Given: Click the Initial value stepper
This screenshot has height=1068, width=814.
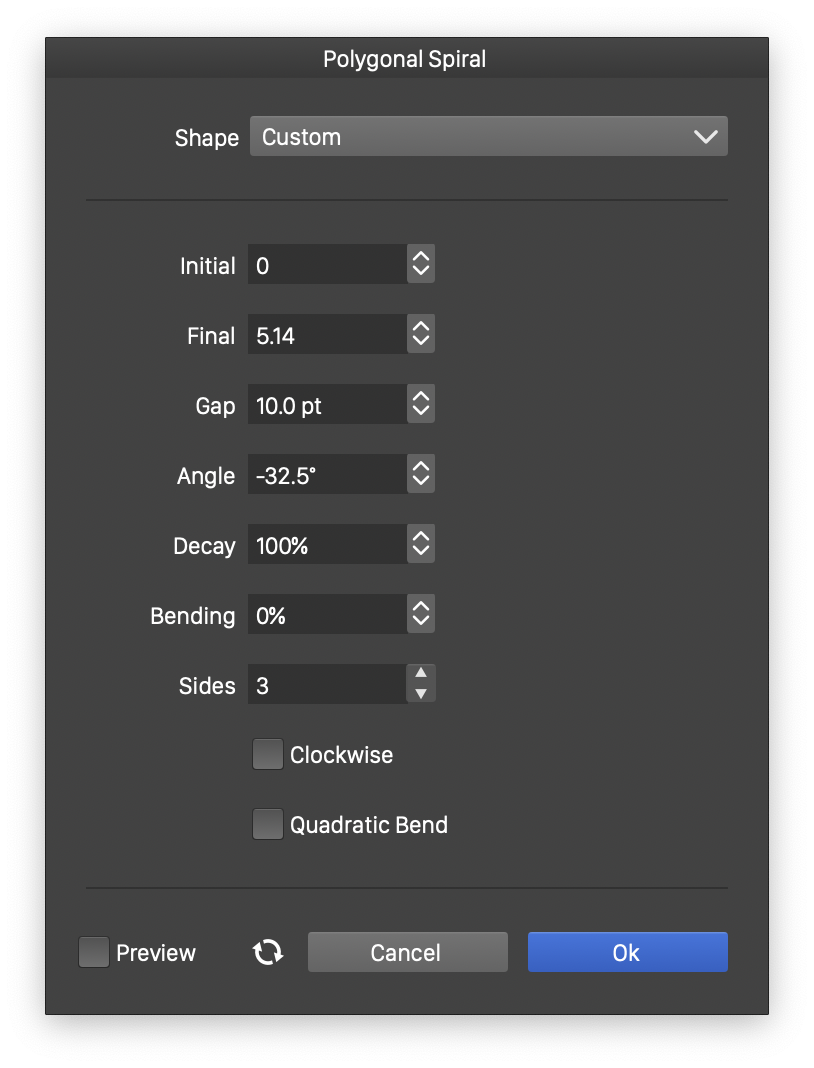Looking at the screenshot, I should tap(421, 265).
